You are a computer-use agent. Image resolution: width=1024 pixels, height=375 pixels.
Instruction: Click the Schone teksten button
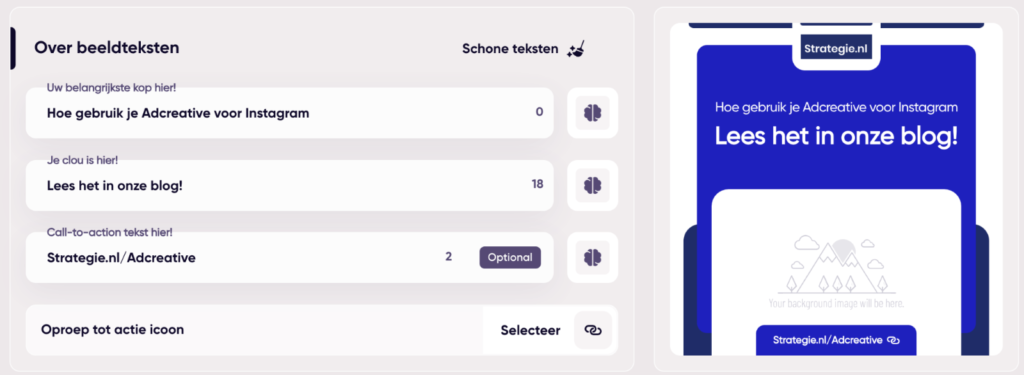click(524, 49)
